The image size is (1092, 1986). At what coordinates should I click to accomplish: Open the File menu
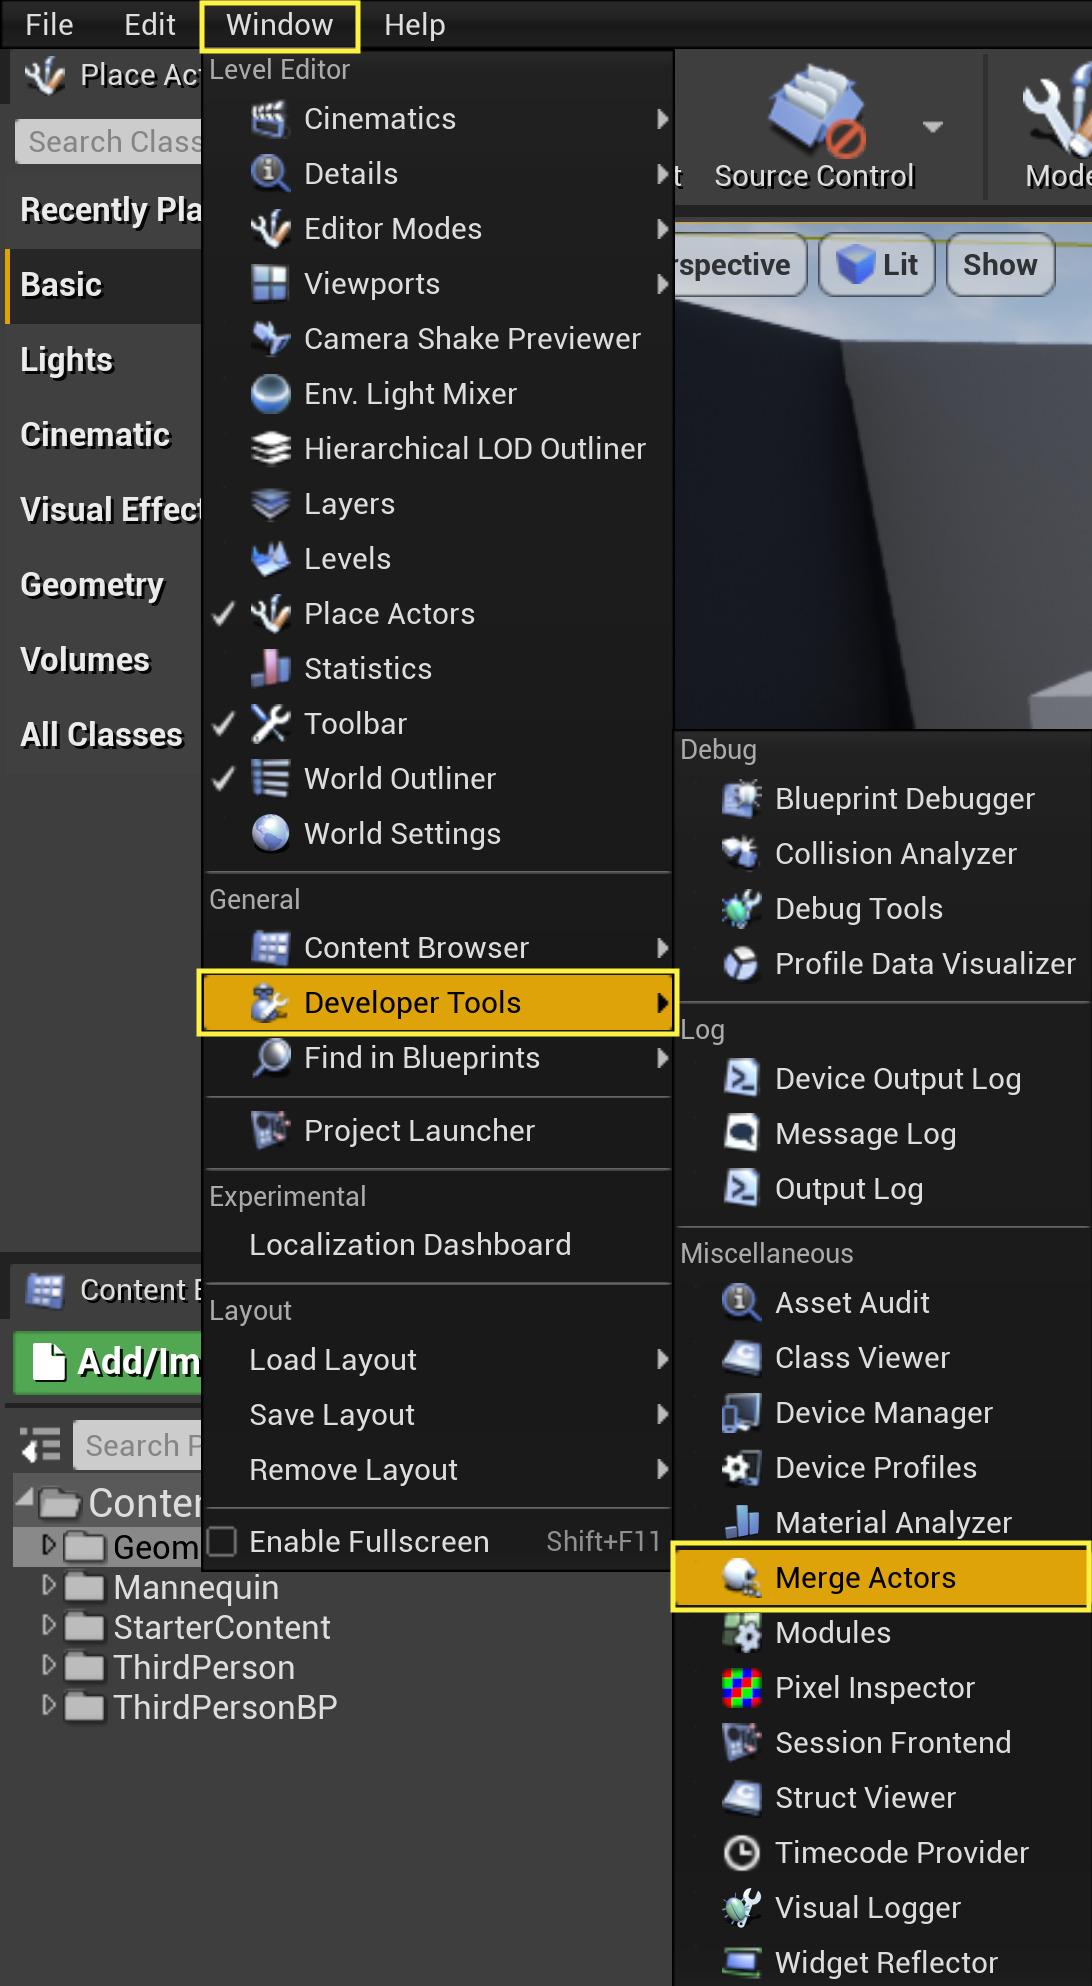tap(49, 25)
